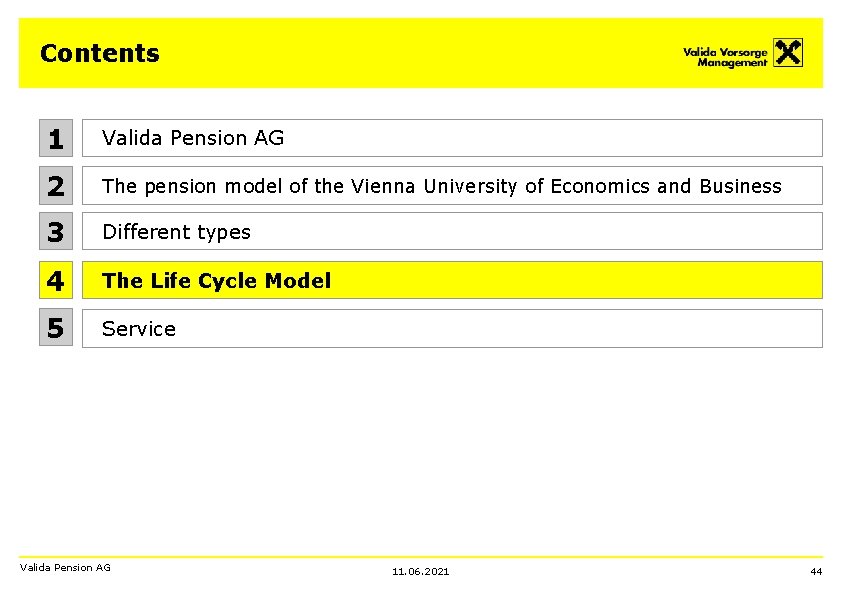842x595 pixels.
Task: Open the Service section entry
Action: [139, 329]
